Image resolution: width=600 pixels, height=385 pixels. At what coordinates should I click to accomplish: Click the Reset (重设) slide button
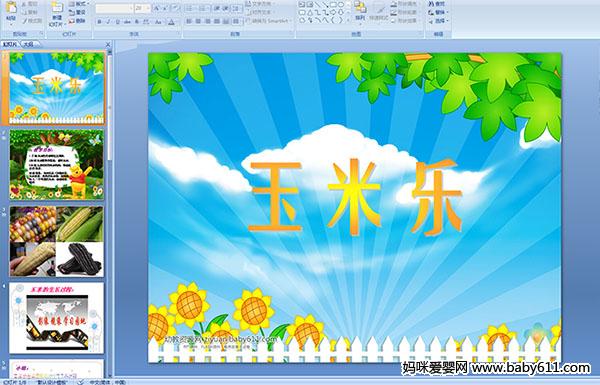click(x=78, y=12)
